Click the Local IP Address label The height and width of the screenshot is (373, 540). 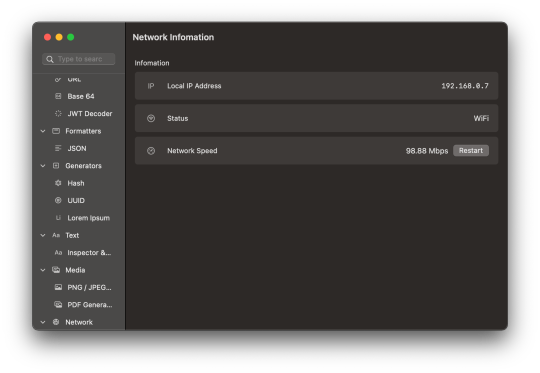tap(194, 86)
